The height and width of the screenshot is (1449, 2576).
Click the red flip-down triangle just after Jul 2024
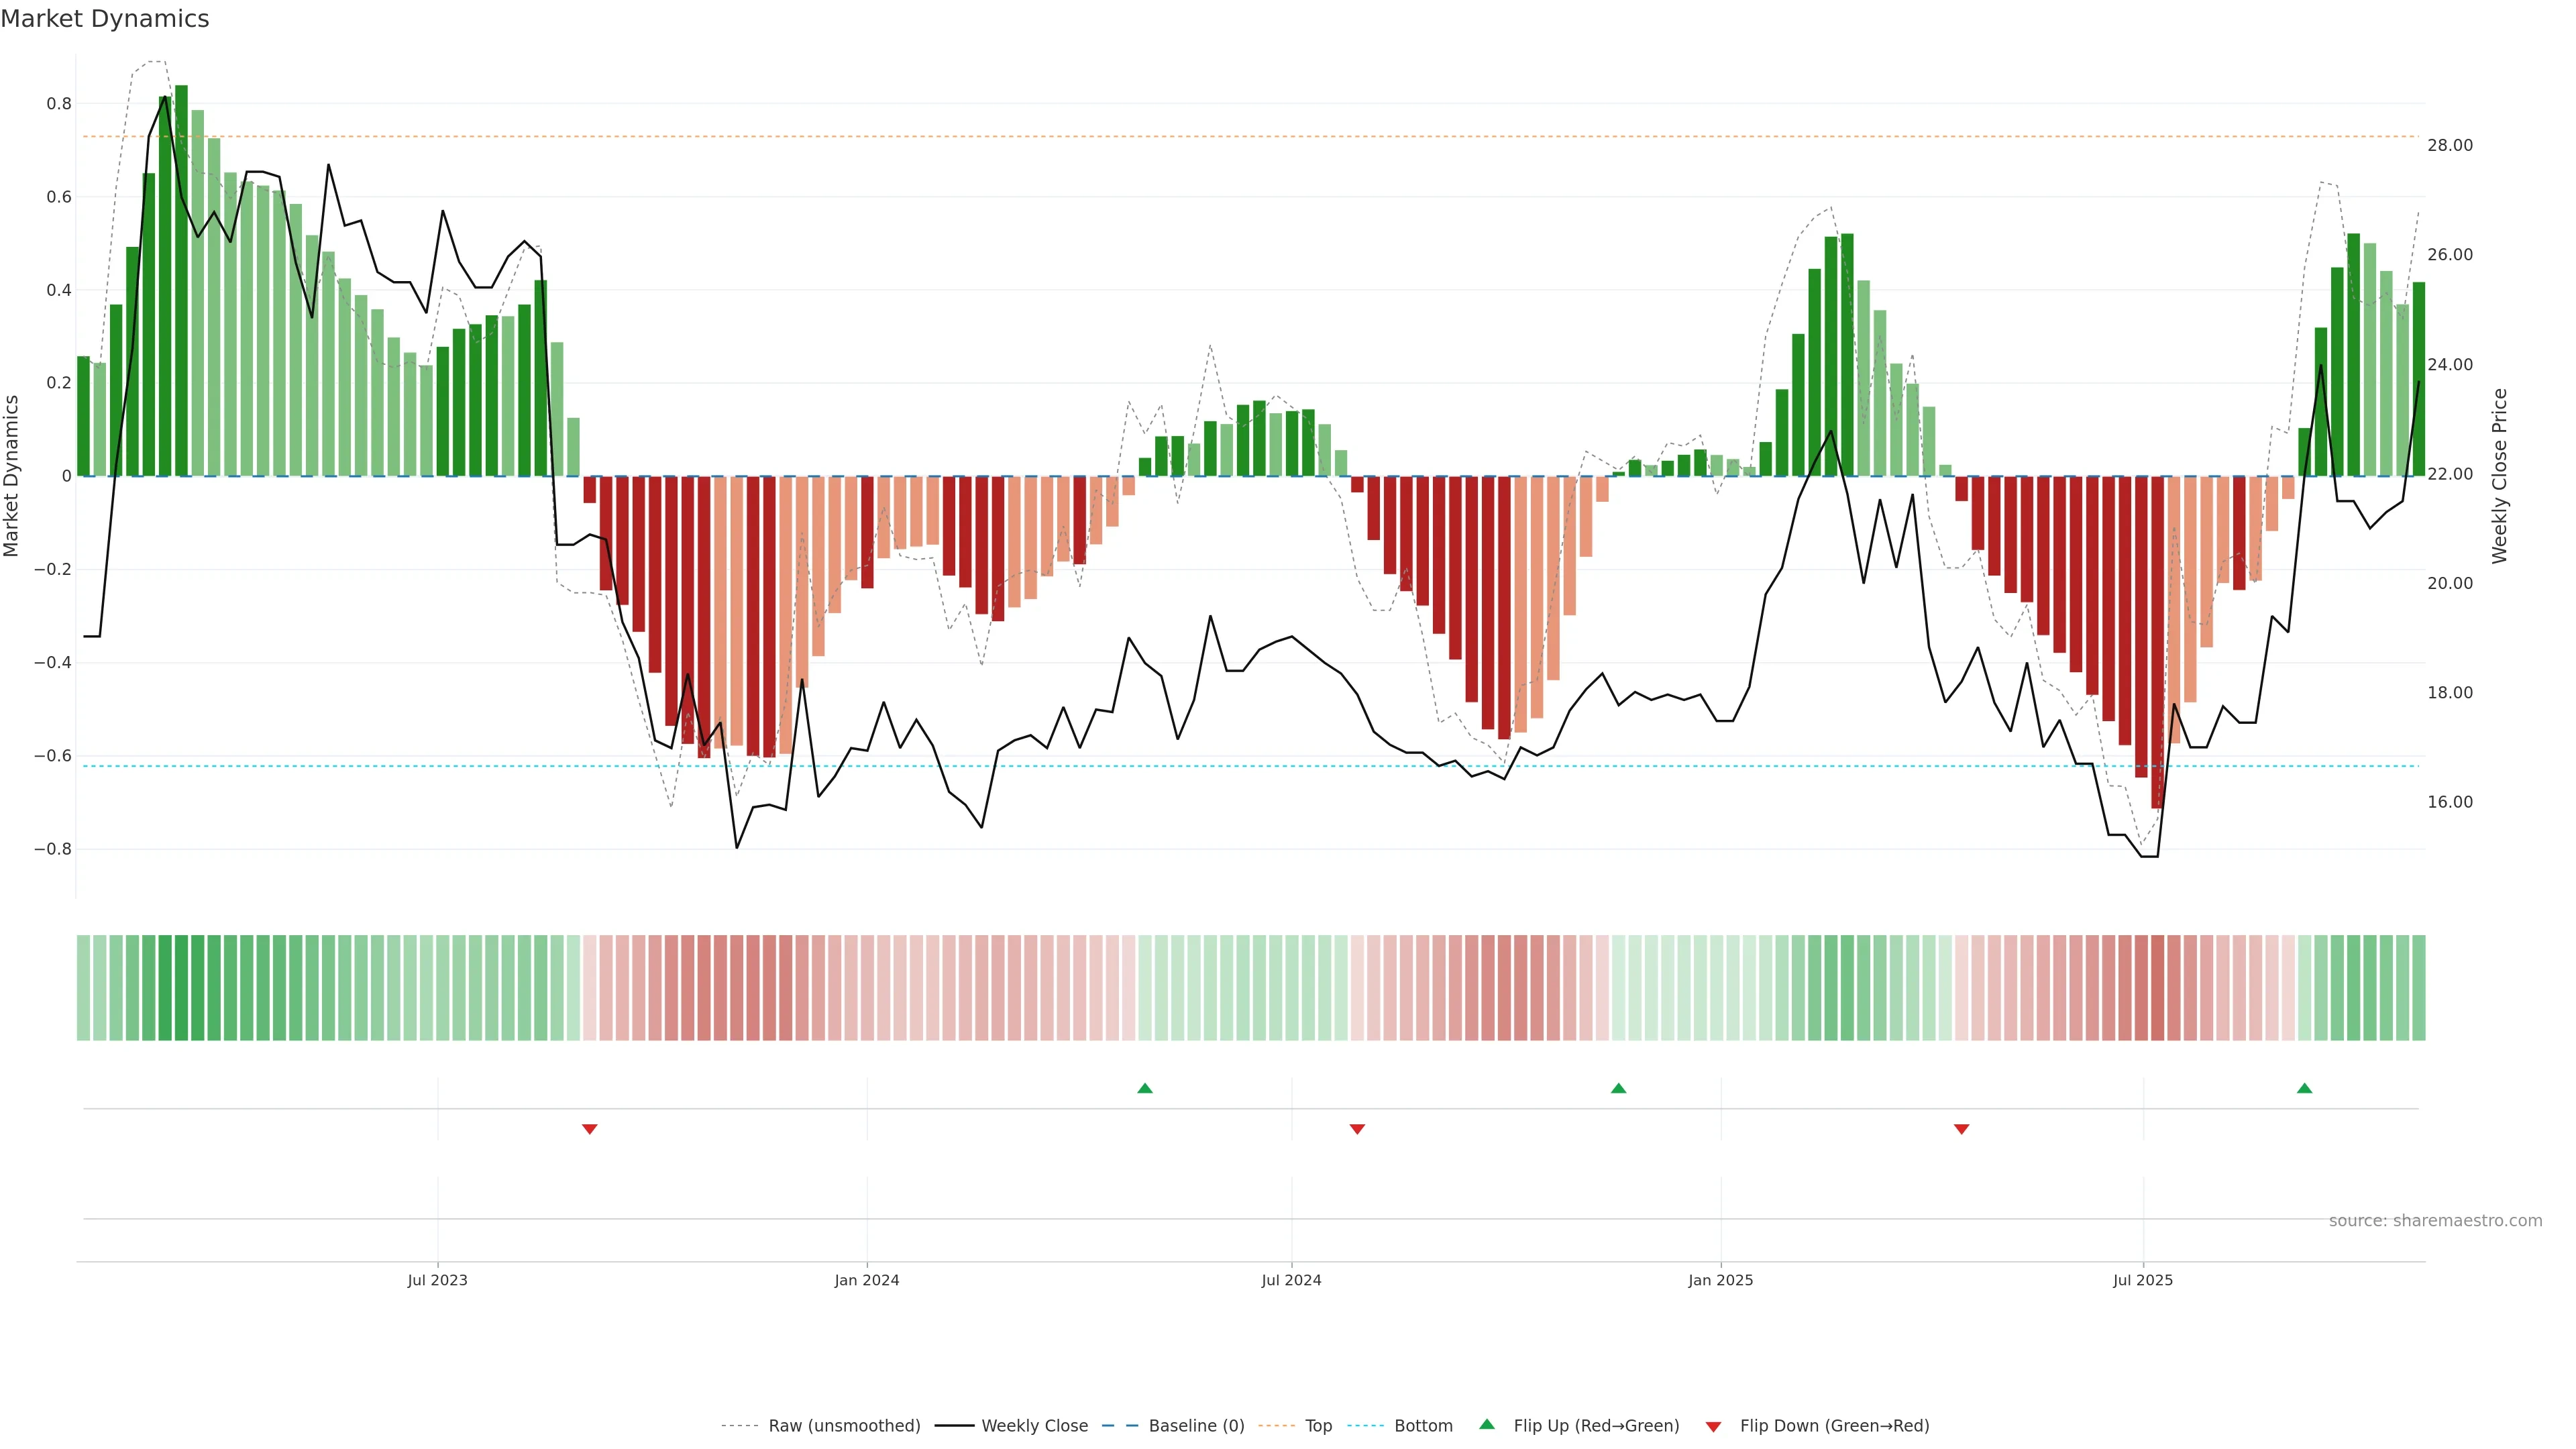pos(1357,1129)
